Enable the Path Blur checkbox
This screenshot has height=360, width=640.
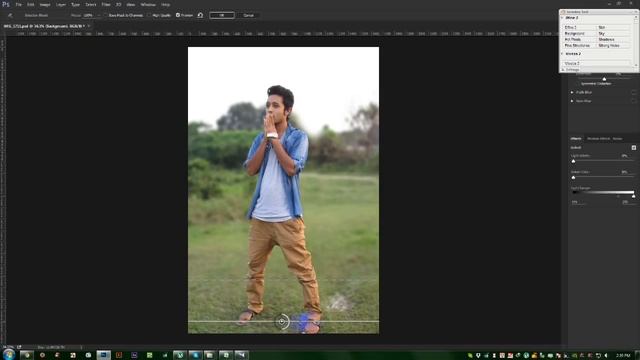pos(633,92)
